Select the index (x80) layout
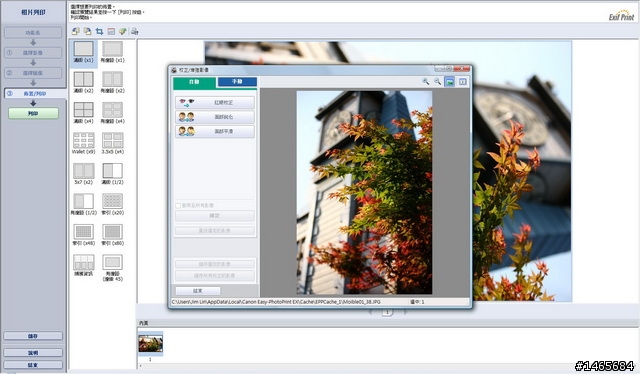This screenshot has height=374, width=640. click(113, 235)
